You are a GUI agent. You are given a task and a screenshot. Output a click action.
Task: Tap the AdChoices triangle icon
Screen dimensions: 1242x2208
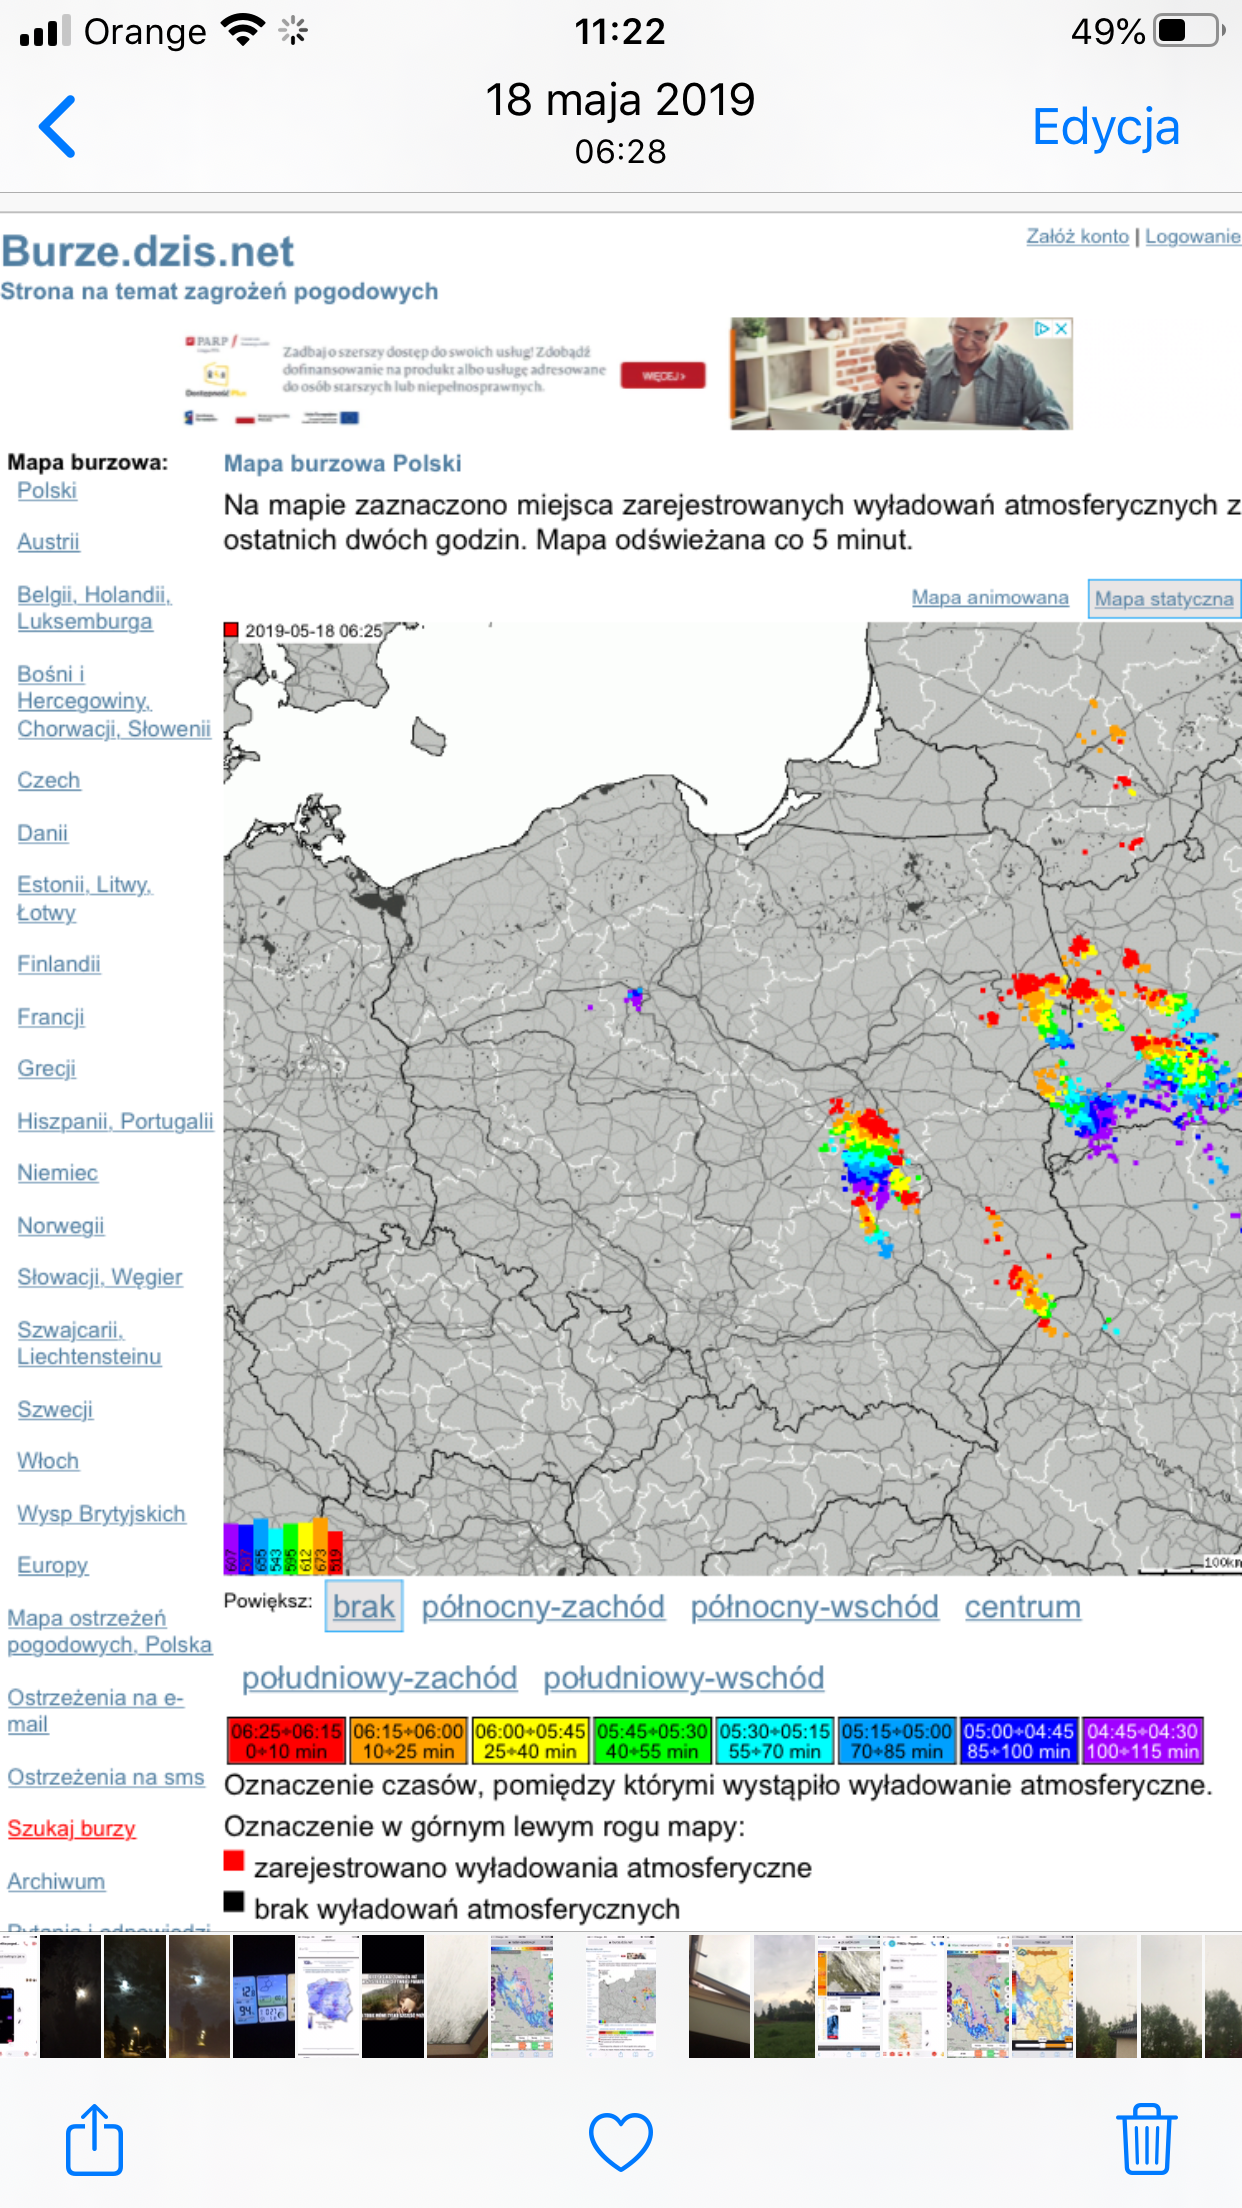point(1042,329)
